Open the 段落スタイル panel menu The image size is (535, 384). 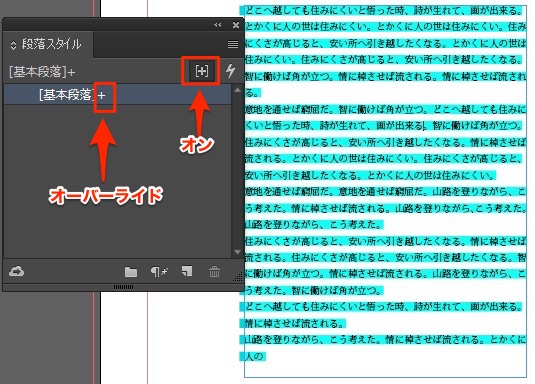[233, 44]
